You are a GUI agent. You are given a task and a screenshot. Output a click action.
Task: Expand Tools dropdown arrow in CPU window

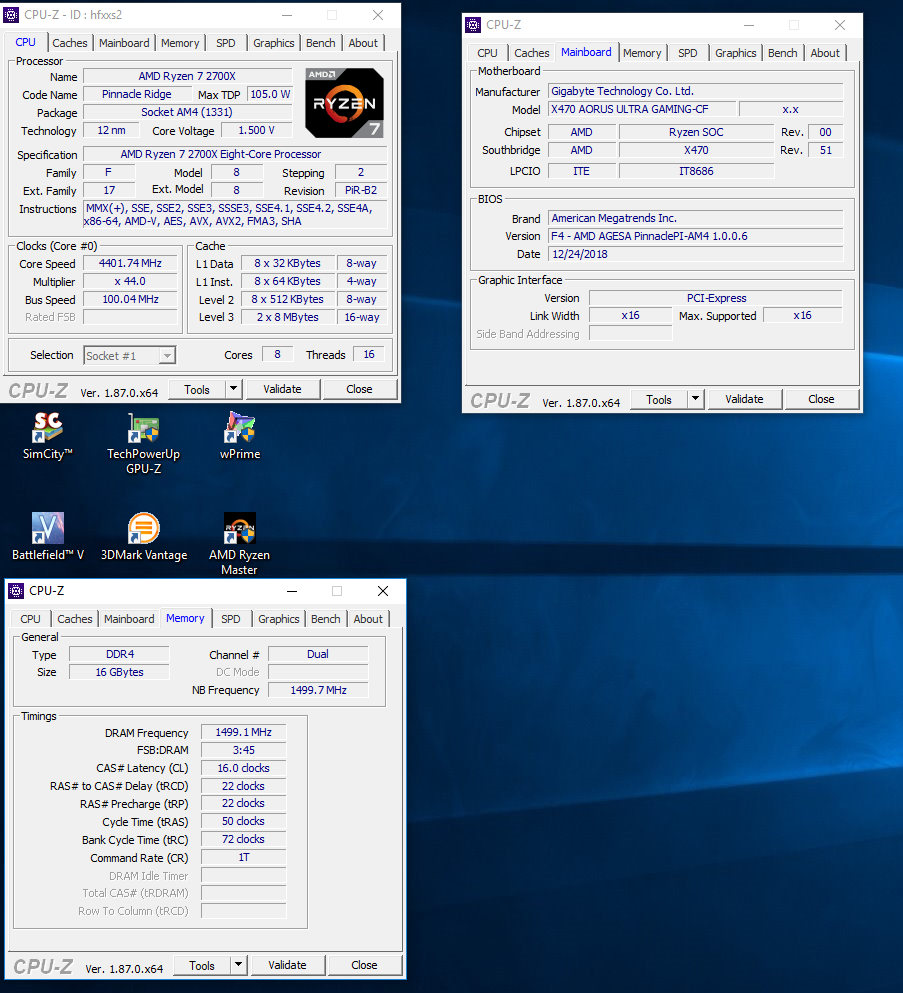pyautogui.click(x=234, y=389)
